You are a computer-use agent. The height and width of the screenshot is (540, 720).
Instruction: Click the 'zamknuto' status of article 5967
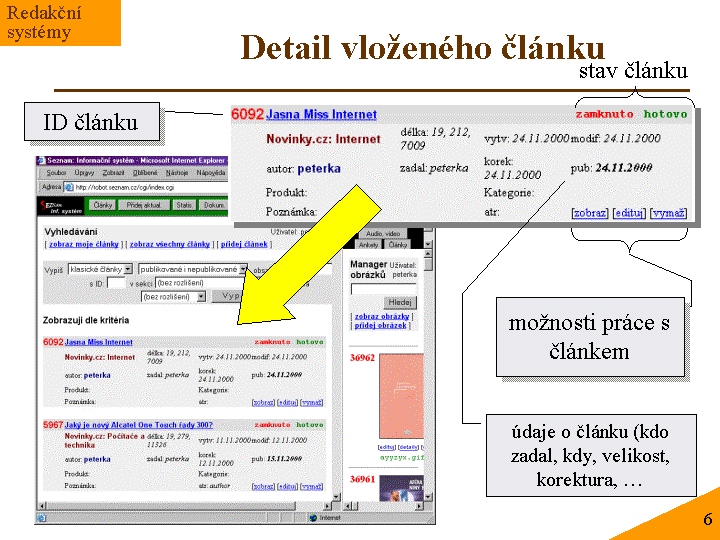point(272,425)
